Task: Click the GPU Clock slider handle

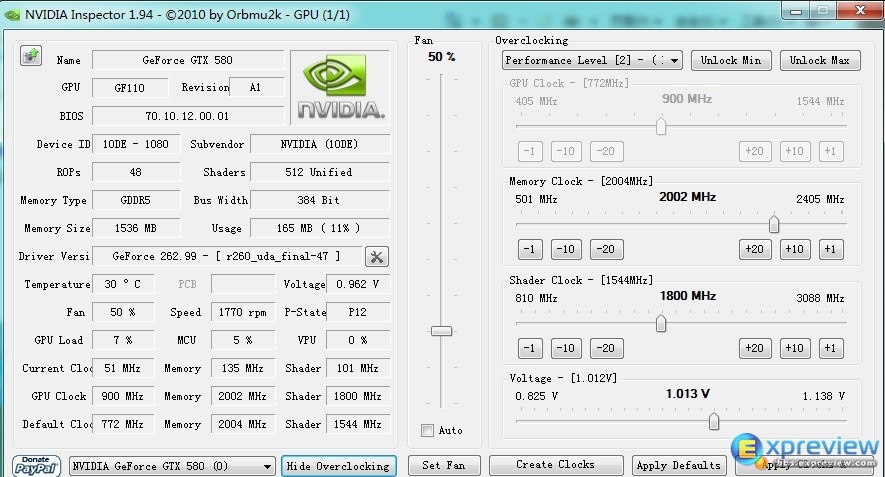Action: point(661,126)
